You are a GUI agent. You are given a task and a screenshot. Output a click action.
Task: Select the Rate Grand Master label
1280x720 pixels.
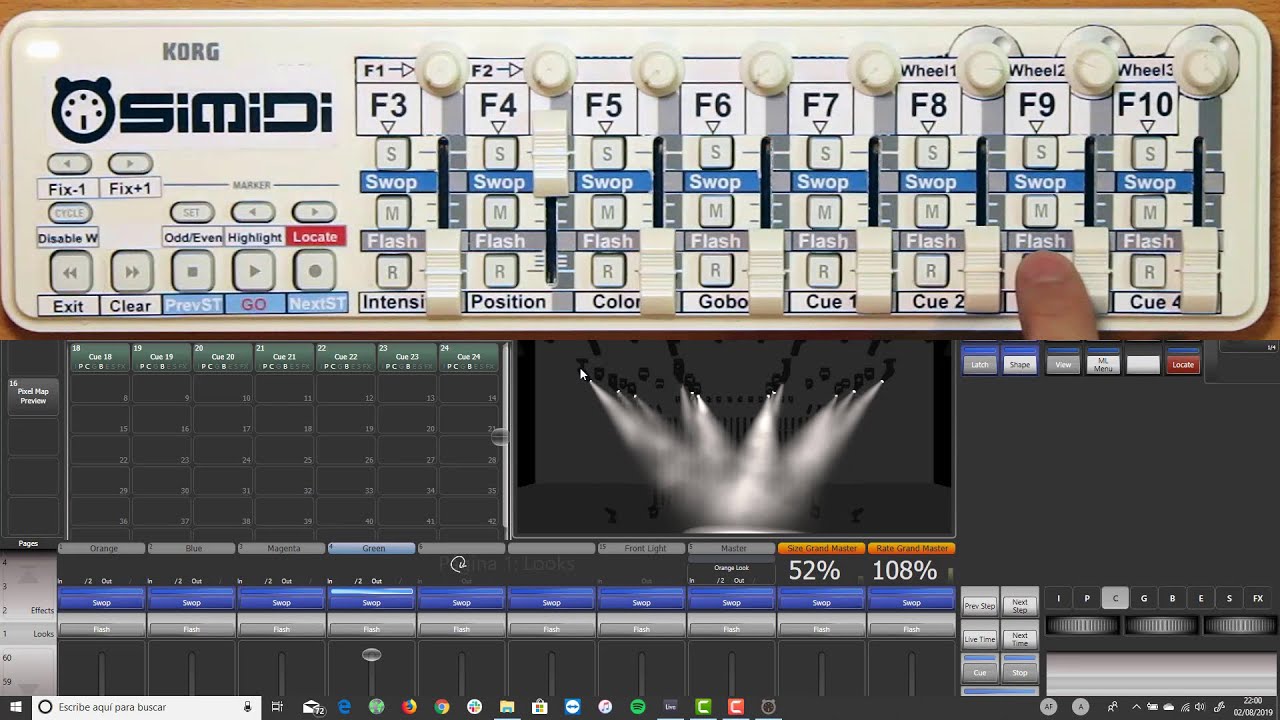coord(911,548)
